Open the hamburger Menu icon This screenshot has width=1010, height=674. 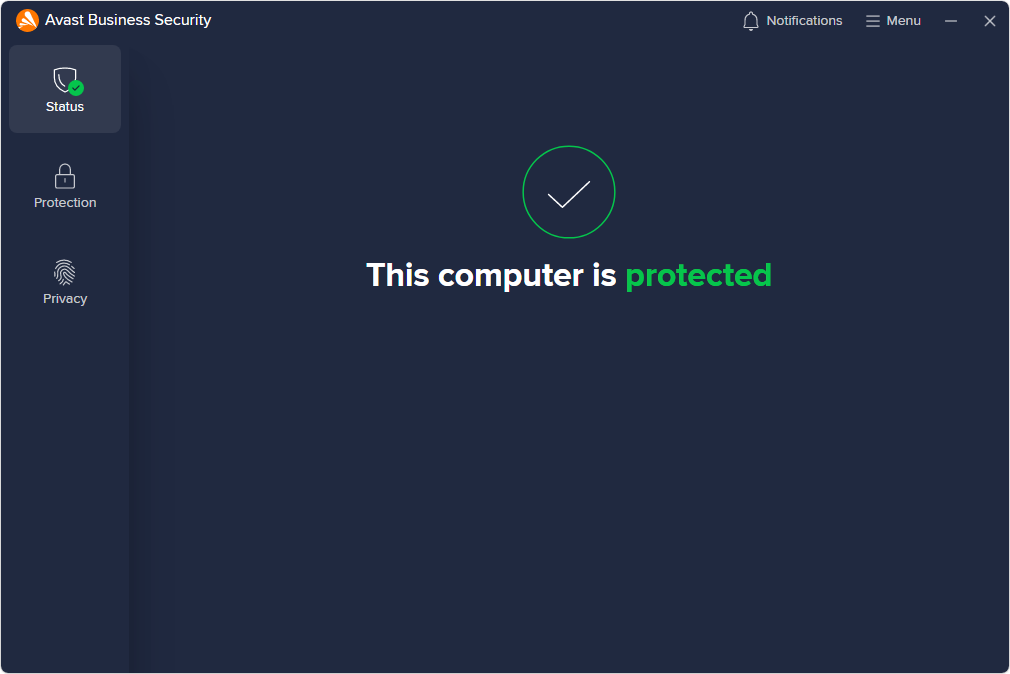(873, 21)
